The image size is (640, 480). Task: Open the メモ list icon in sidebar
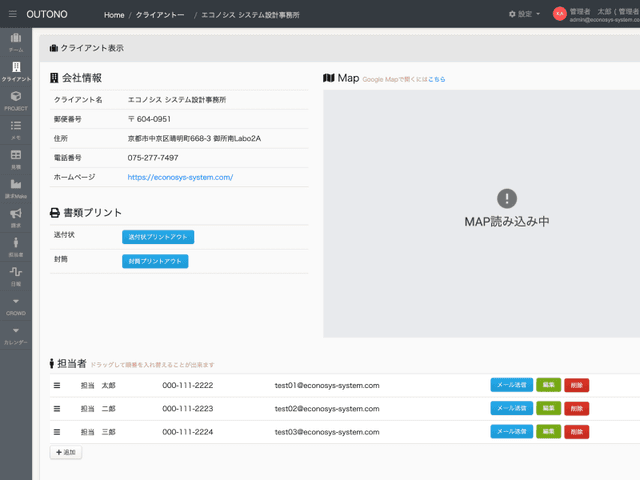16,129
